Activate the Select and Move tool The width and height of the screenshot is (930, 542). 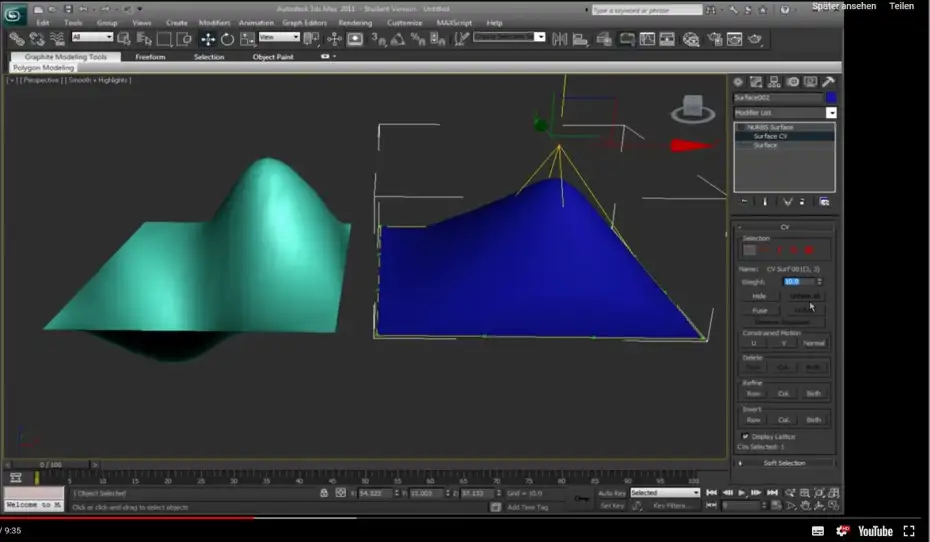click(x=208, y=39)
